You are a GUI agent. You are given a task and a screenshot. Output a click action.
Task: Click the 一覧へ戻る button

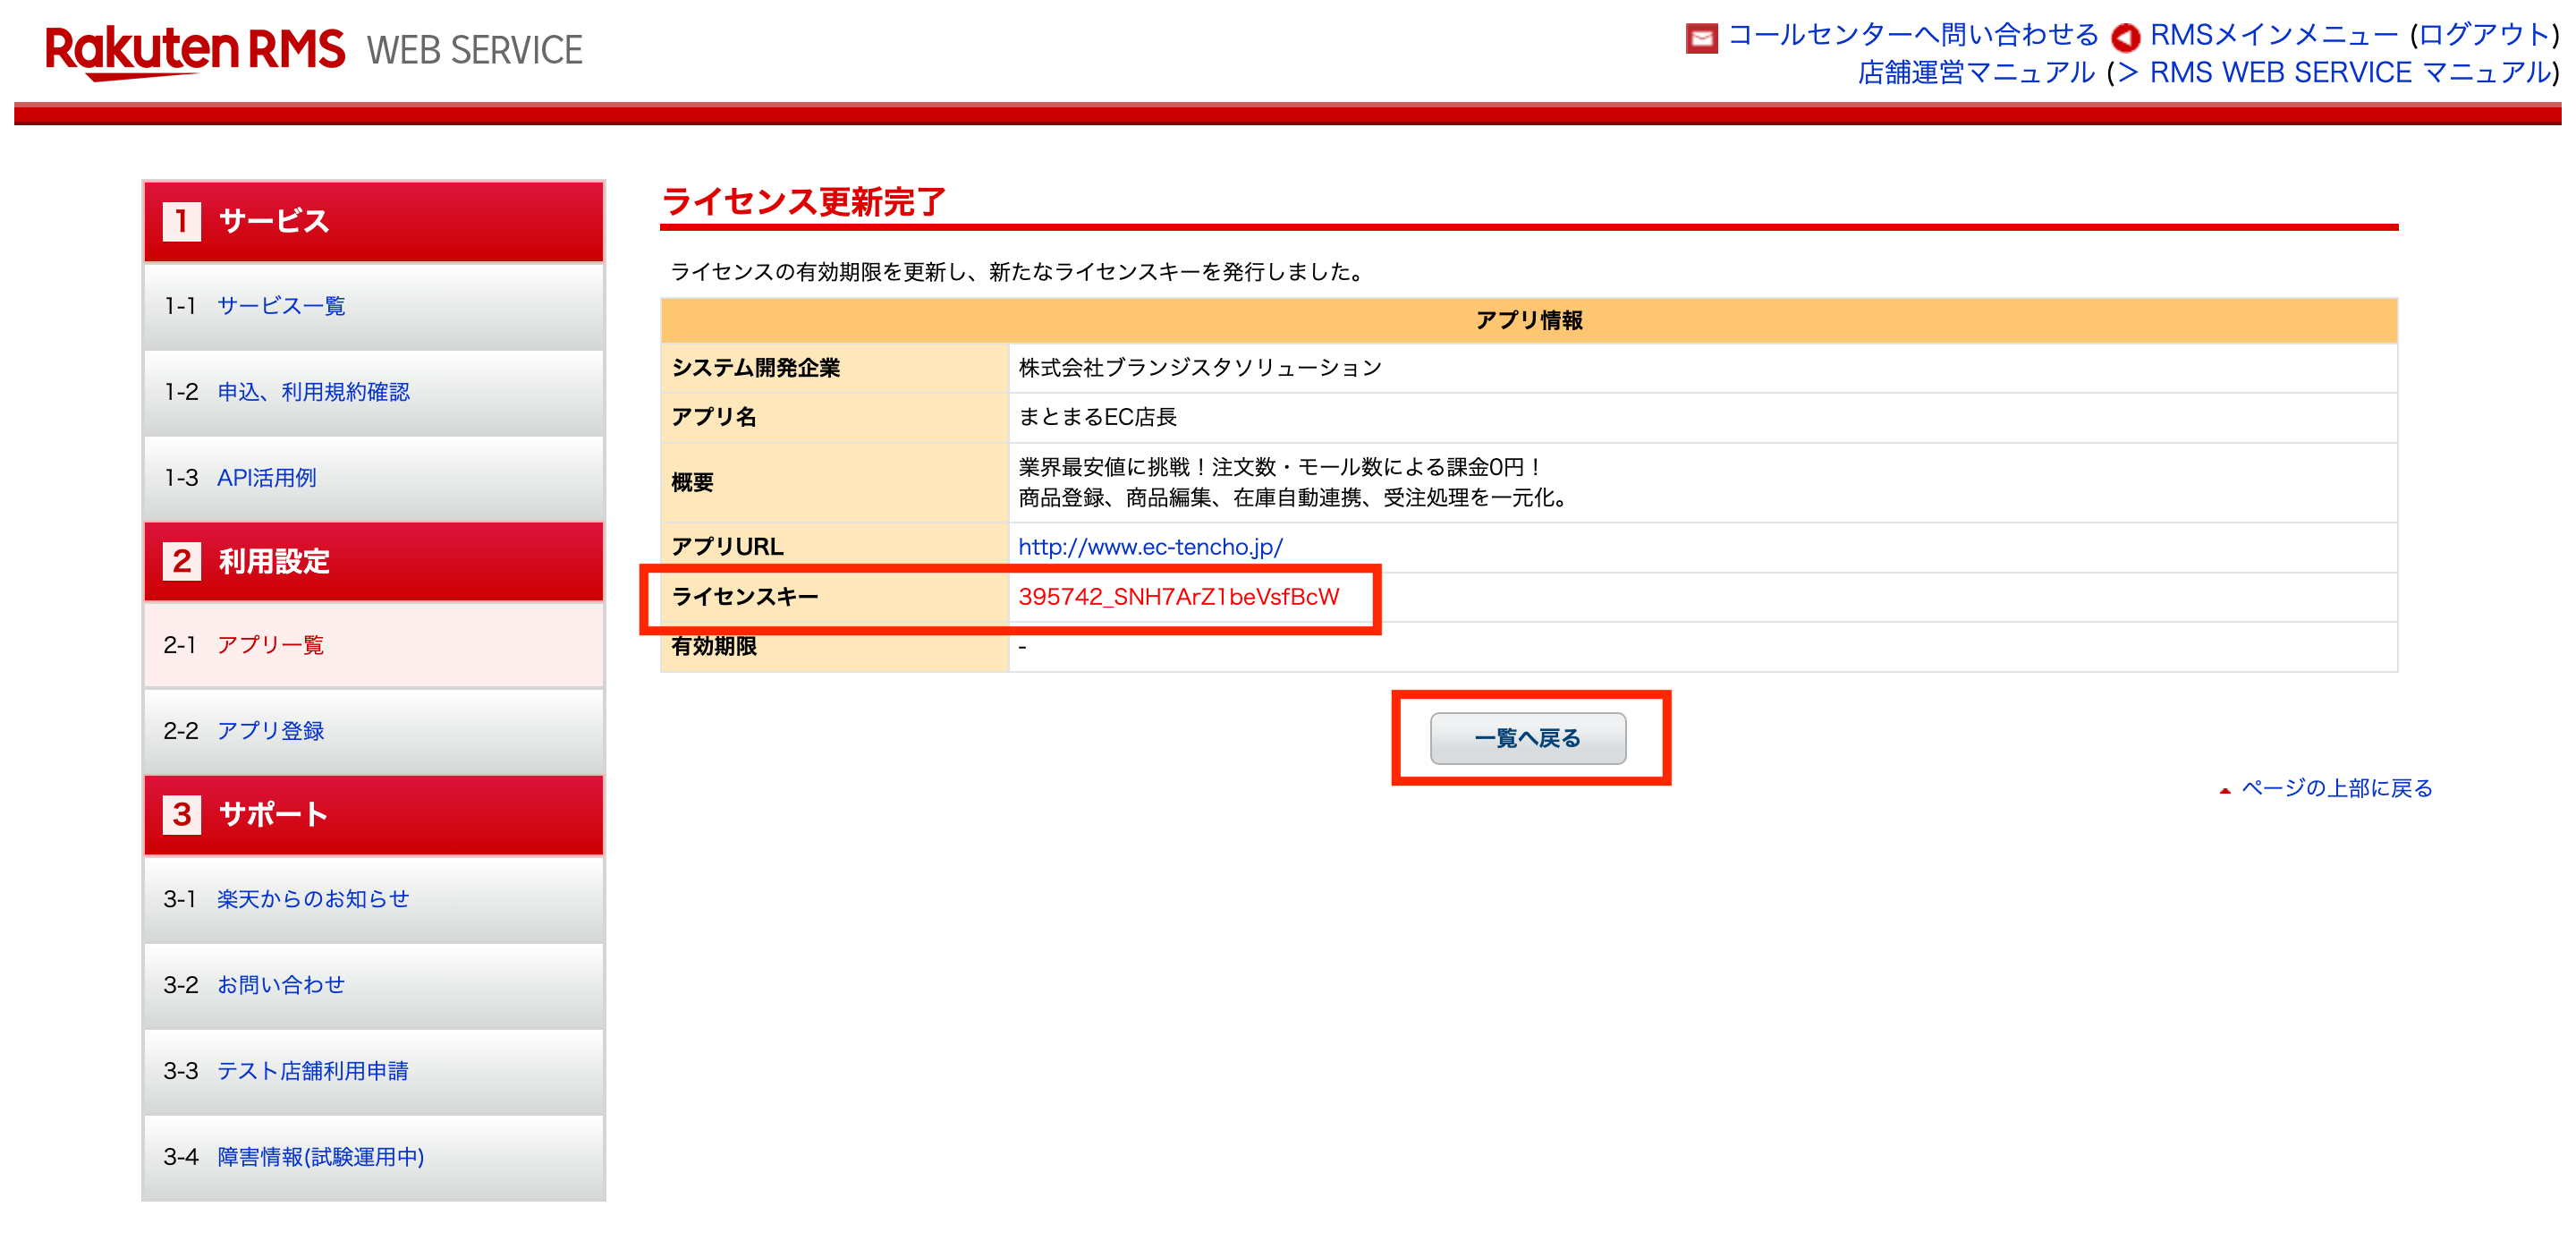1527,738
